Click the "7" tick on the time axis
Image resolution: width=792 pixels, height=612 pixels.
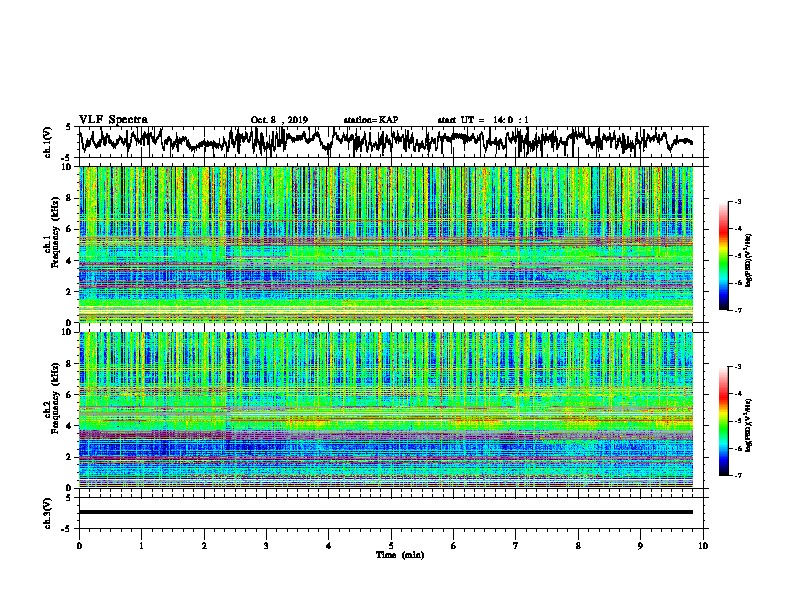pos(516,546)
